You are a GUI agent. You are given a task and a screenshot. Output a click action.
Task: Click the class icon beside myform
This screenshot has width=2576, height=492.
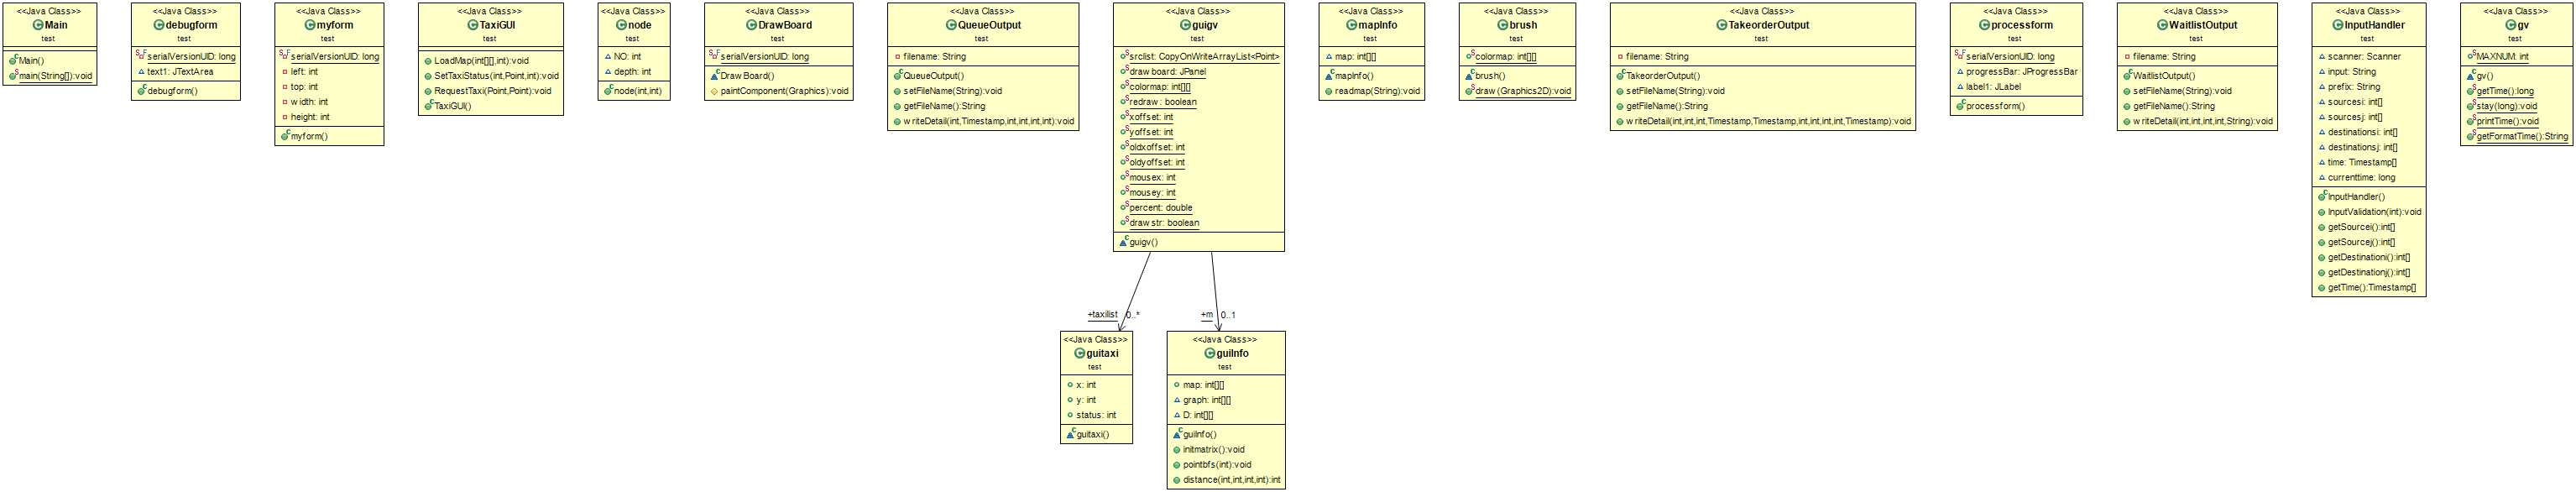309,25
